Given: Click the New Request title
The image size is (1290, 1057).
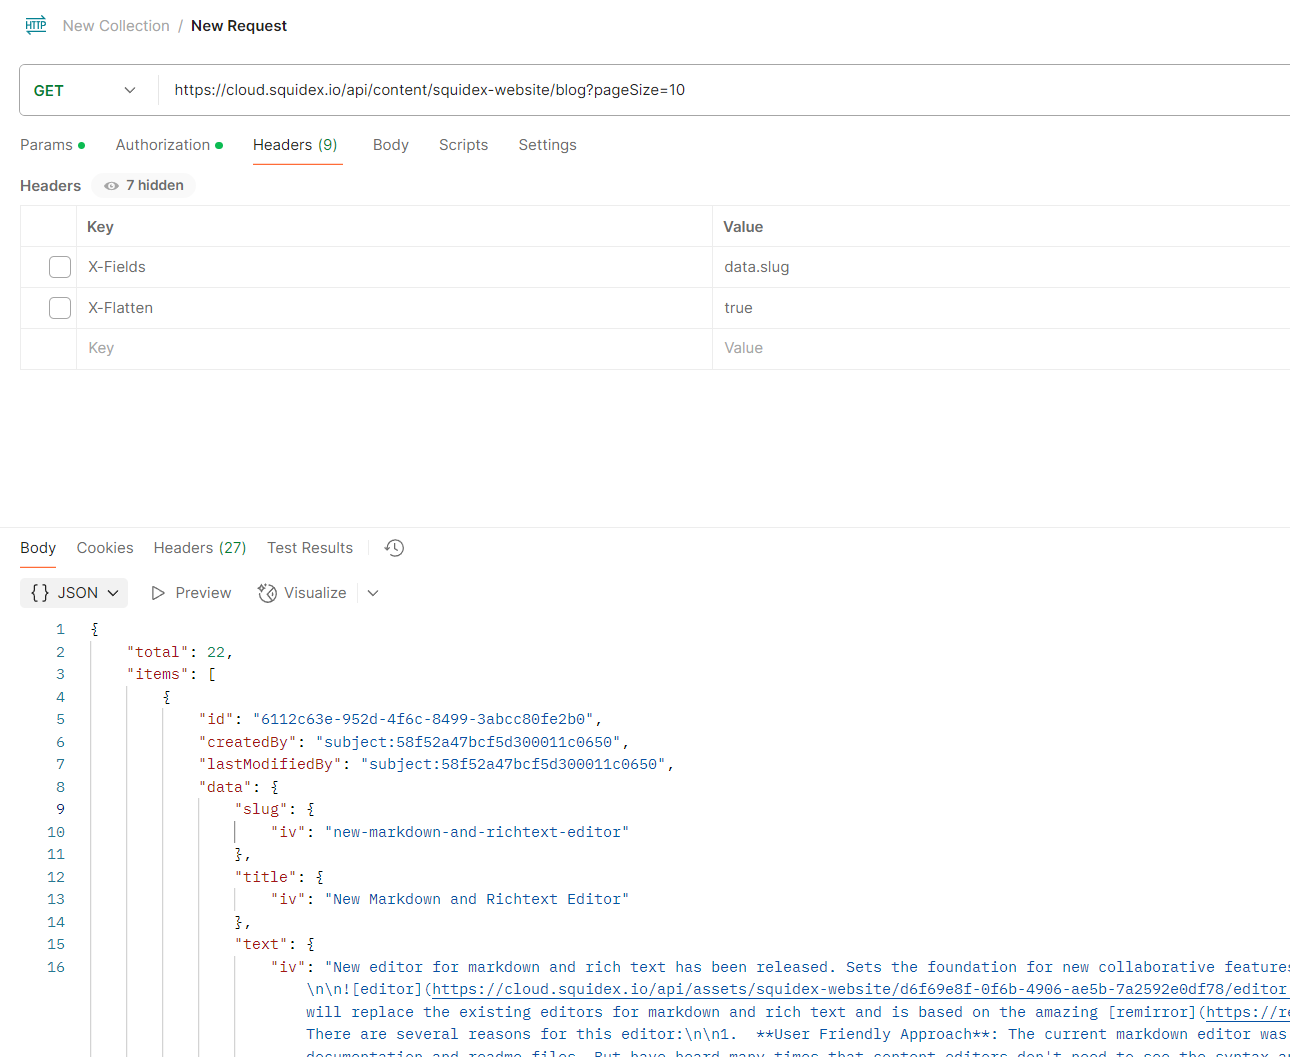Looking at the screenshot, I should (x=239, y=26).
